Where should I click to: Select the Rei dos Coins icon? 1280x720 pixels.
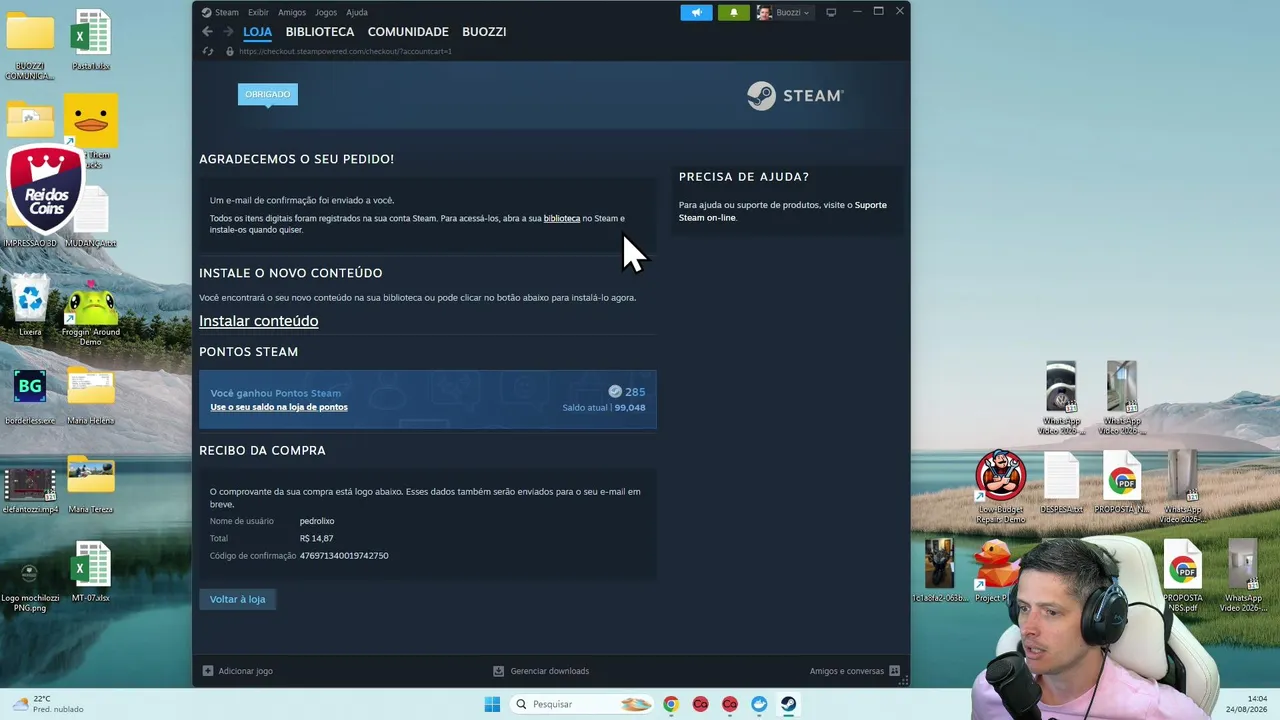(45, 188)
